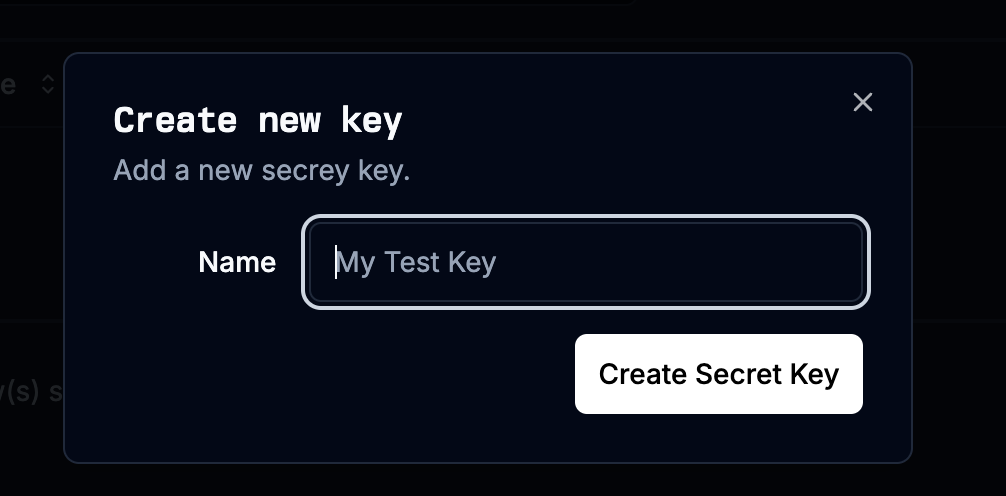Click the truncated footer text behind dialog
Viewport: 1006px width, 496px height.
[30, 391]
